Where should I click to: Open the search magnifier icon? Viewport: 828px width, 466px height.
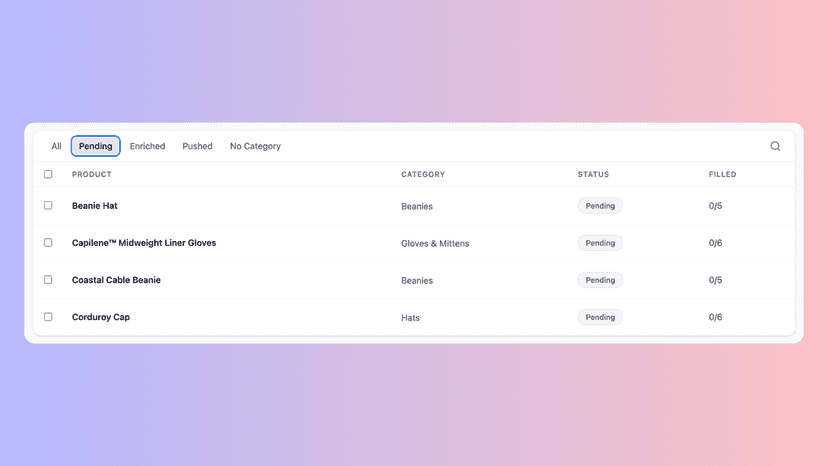click(775, 146)
